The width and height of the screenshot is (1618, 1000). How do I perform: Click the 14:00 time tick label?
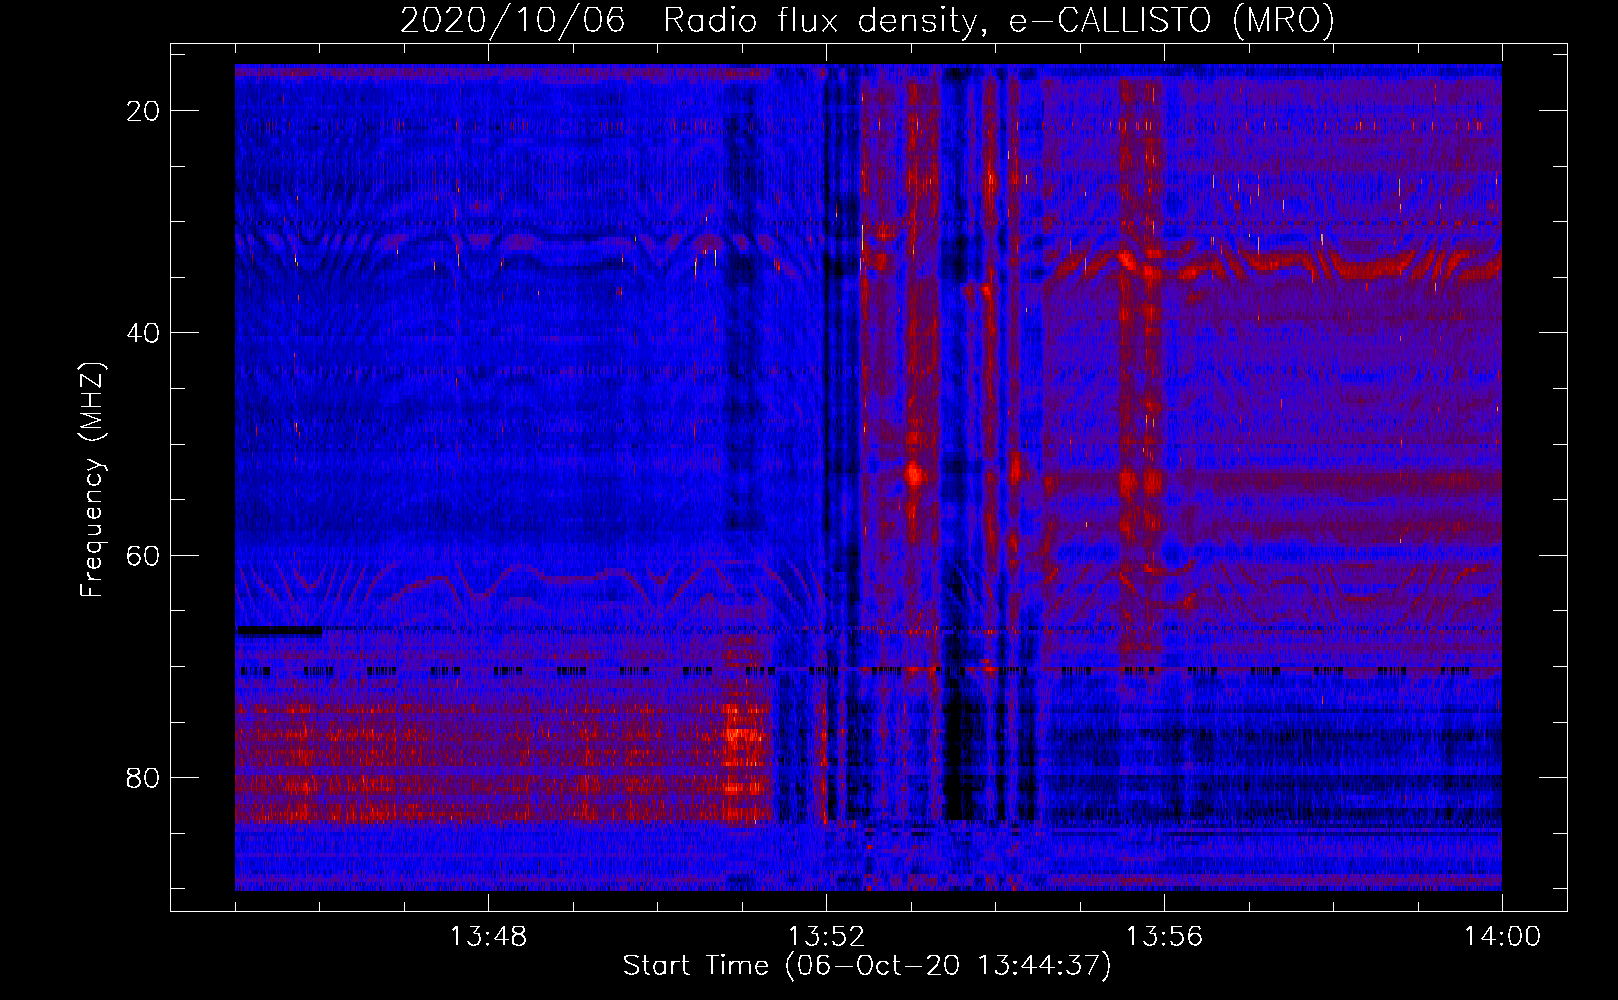(x=1502, y=937)
